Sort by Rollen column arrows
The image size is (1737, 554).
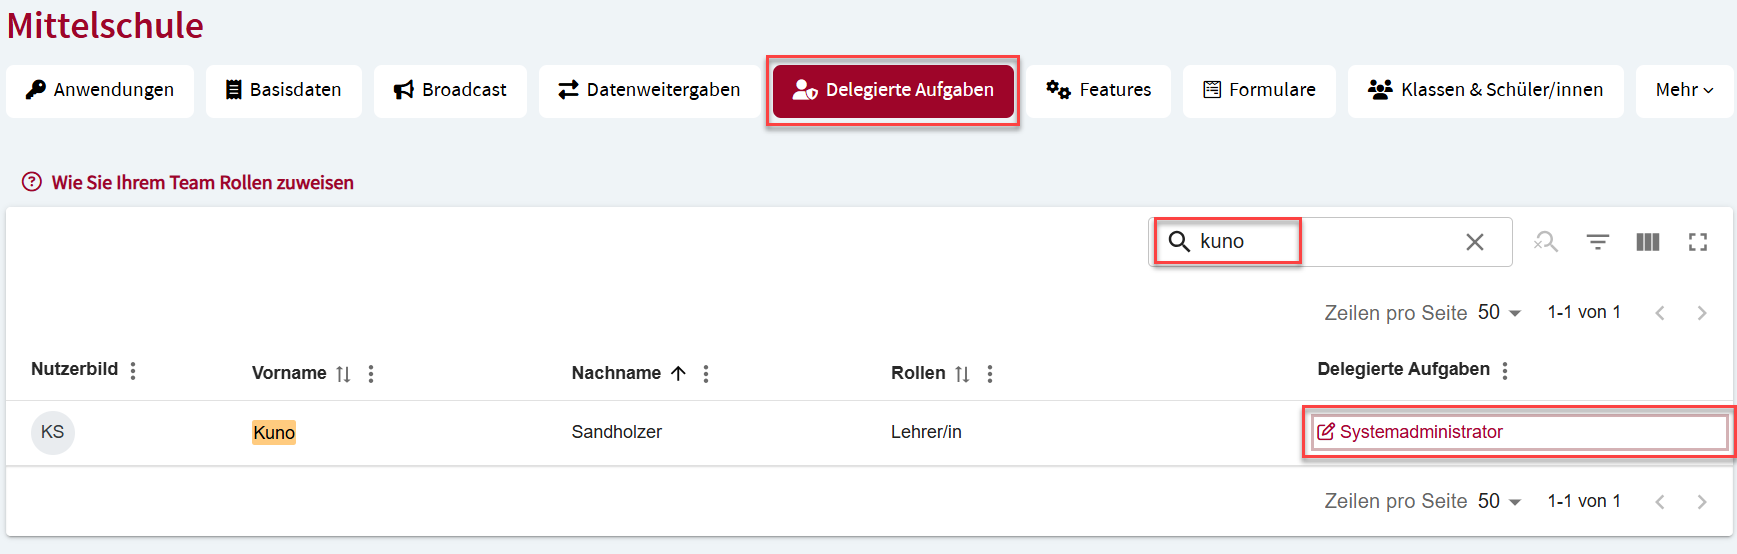[962, 374]
